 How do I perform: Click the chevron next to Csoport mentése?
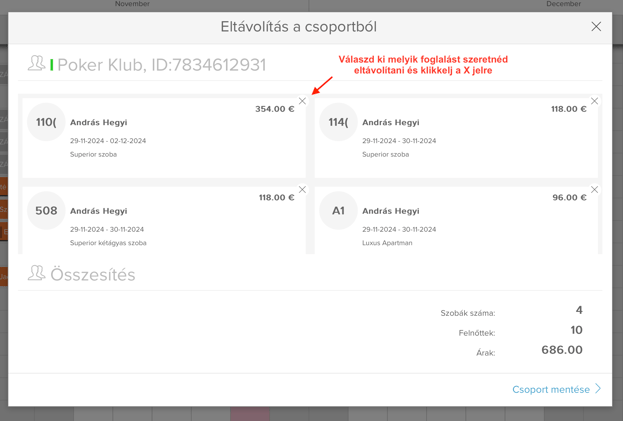tap(598, 388)
